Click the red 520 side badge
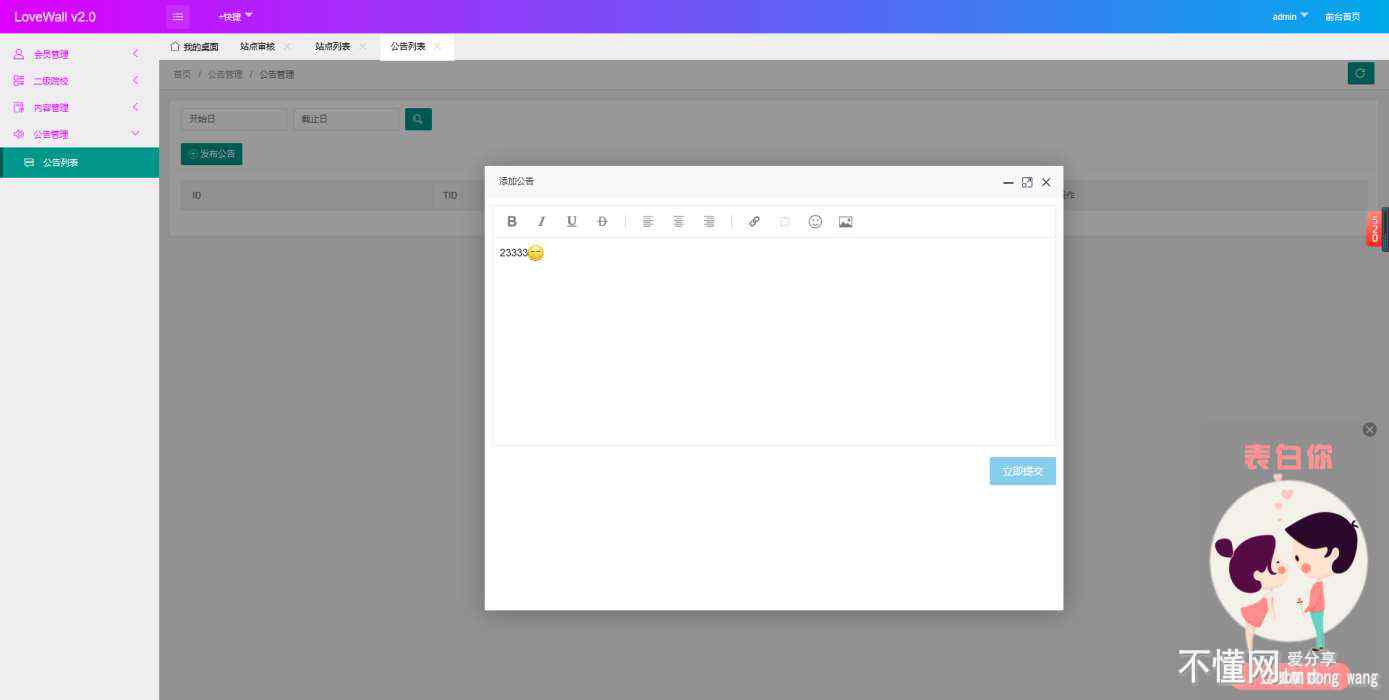This screenshot has width=1389, height=700. point(1375,229)
